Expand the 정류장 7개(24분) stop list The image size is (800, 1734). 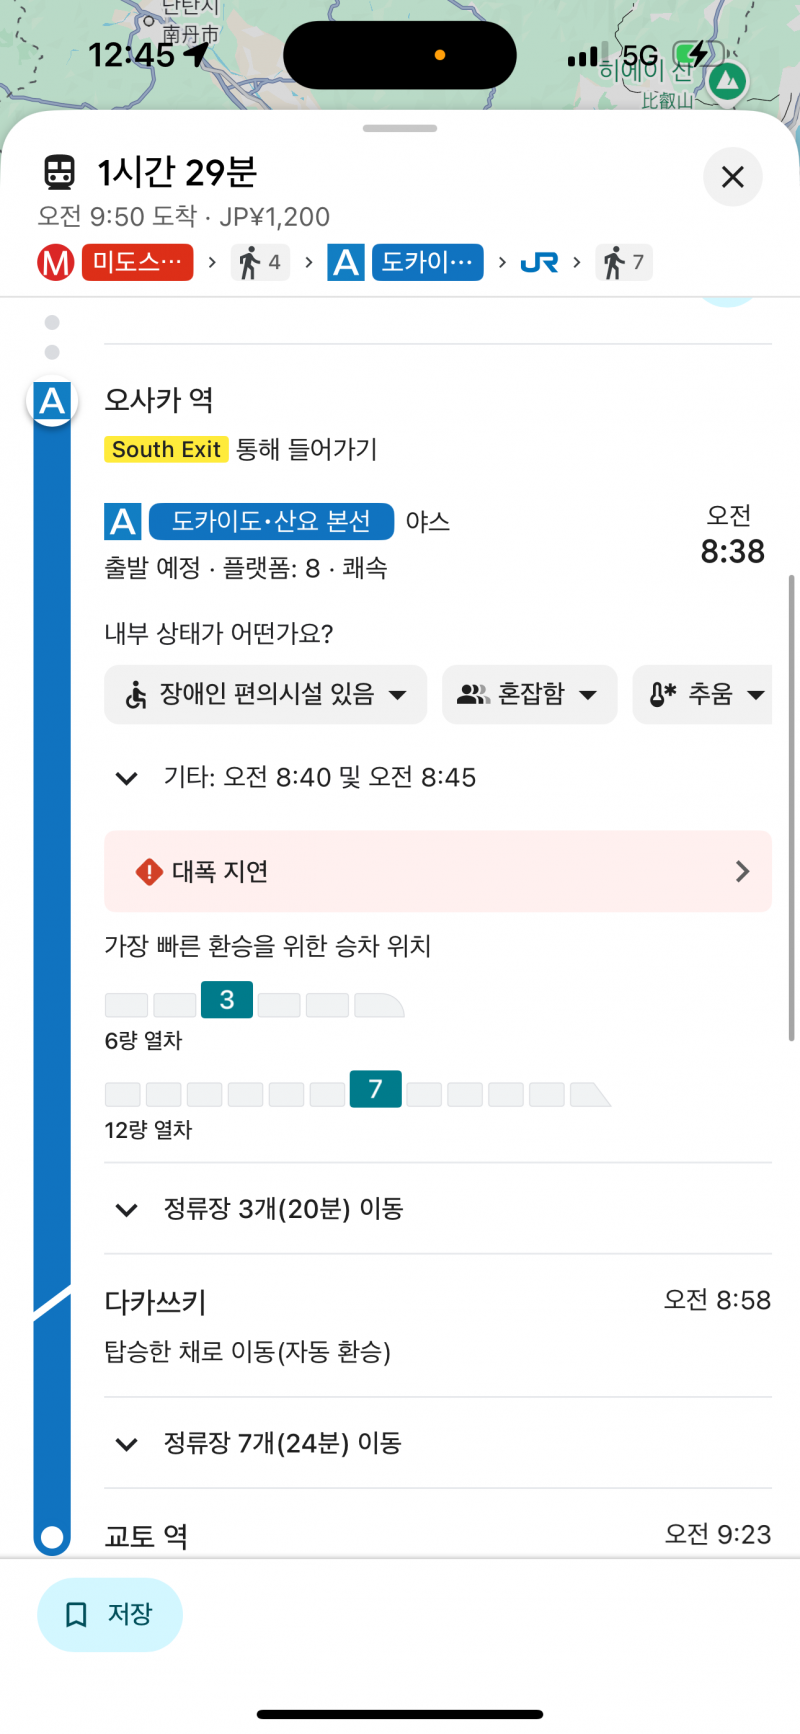pos(126,1443)
